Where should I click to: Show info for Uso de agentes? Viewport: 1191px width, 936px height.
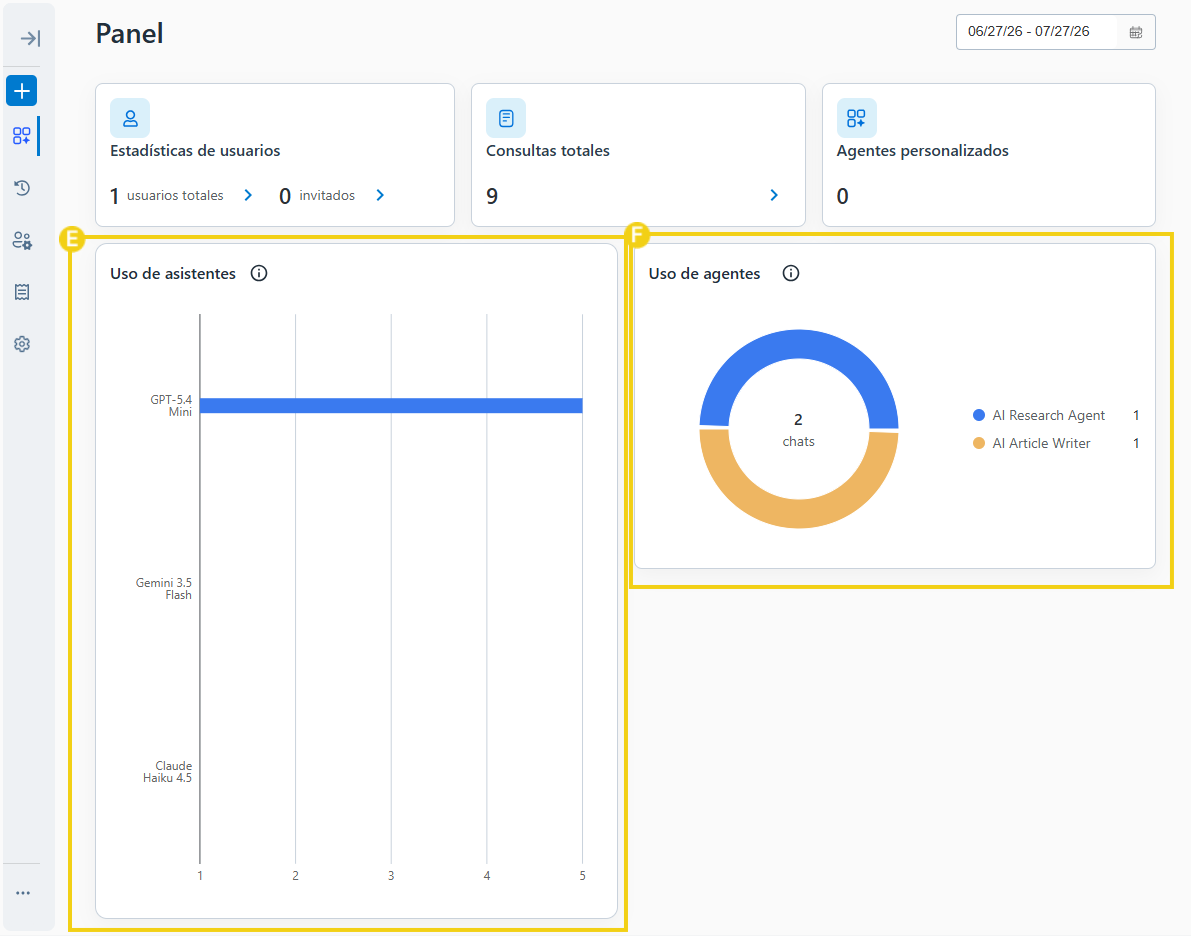coord(791,274)
